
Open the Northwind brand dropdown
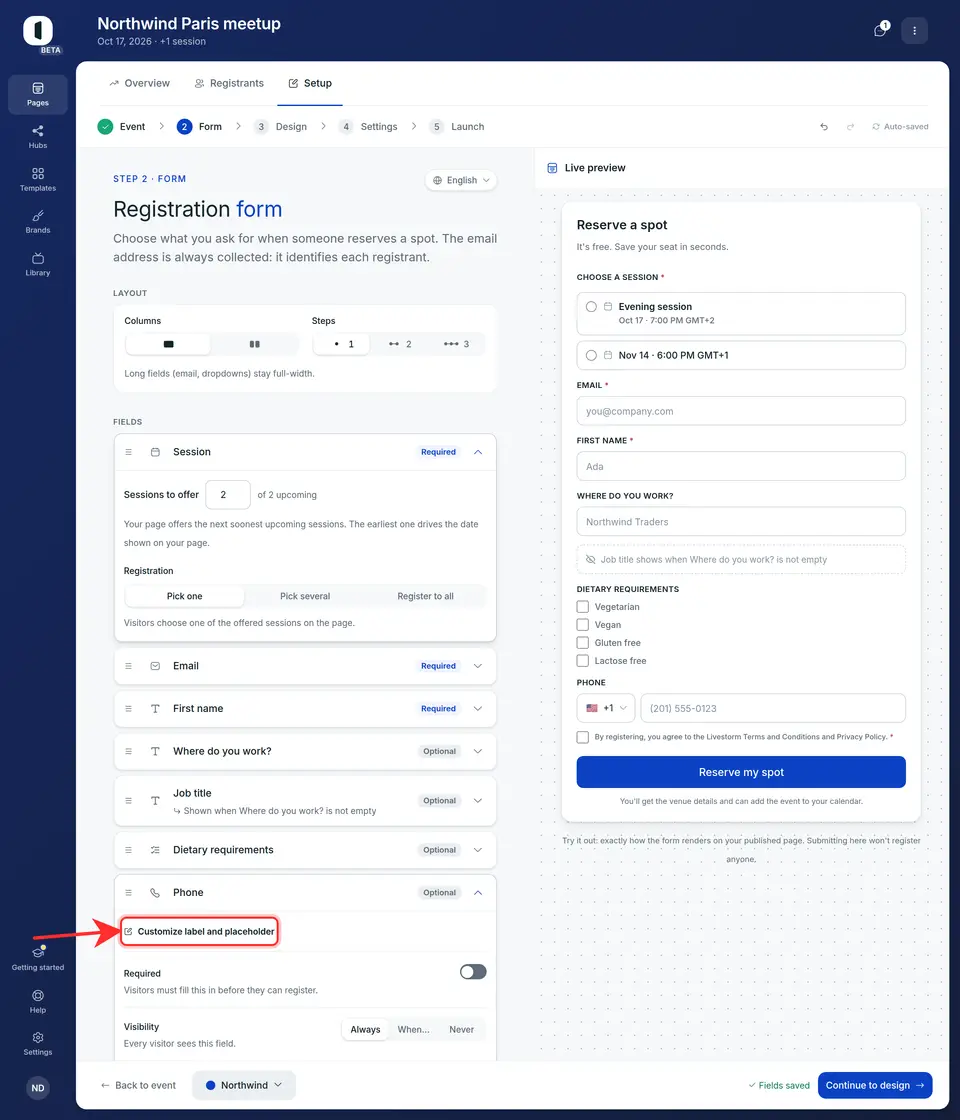coord(244,1085)
